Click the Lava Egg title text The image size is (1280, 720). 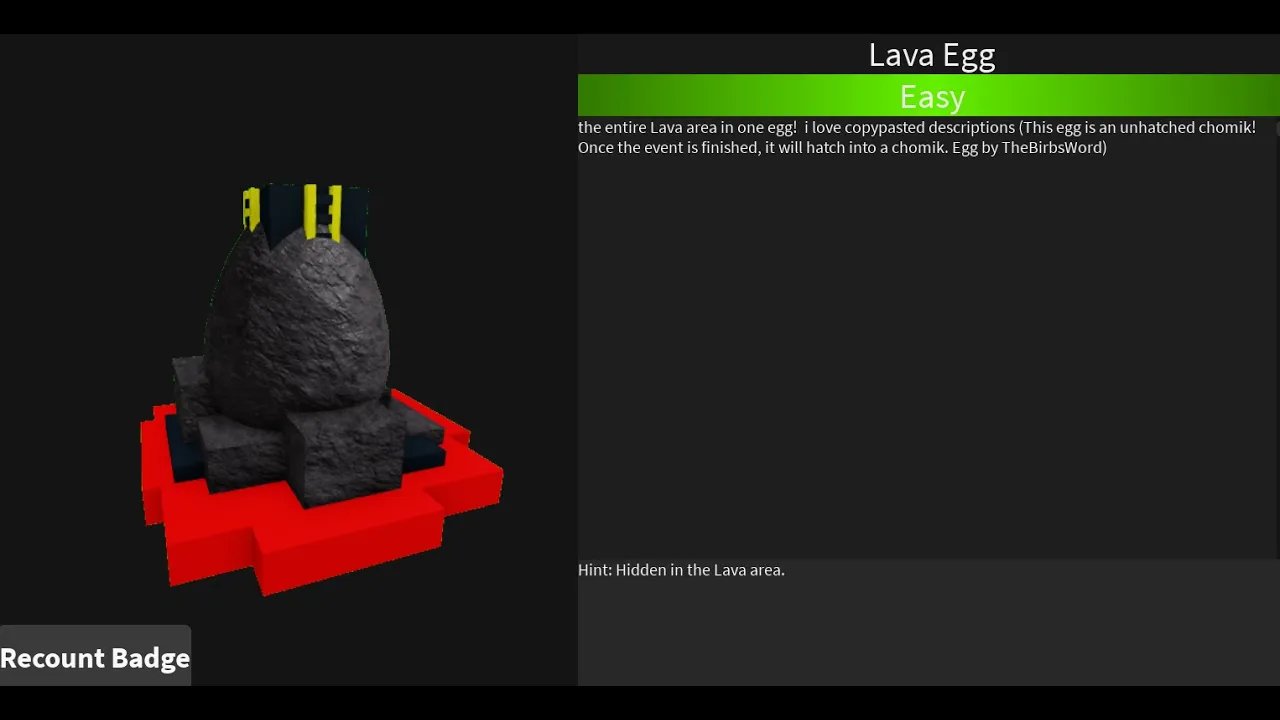tap(931, 55)
